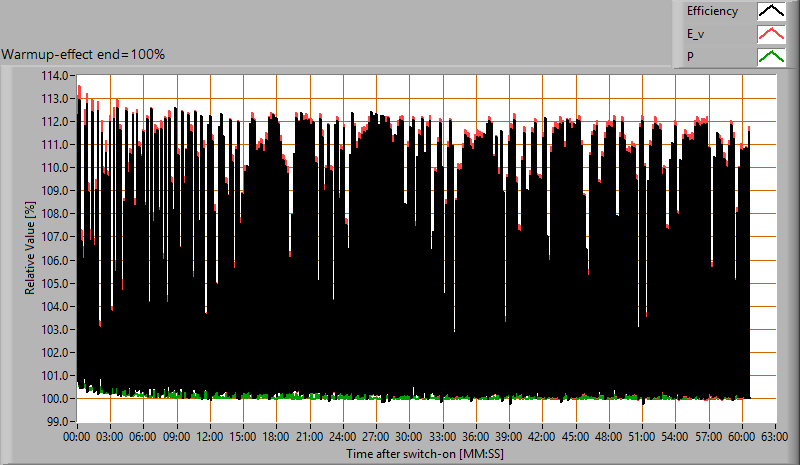Click the Time after switch-on axis title
This screenshot has height=465, width=800.
(x=427, y=453)
